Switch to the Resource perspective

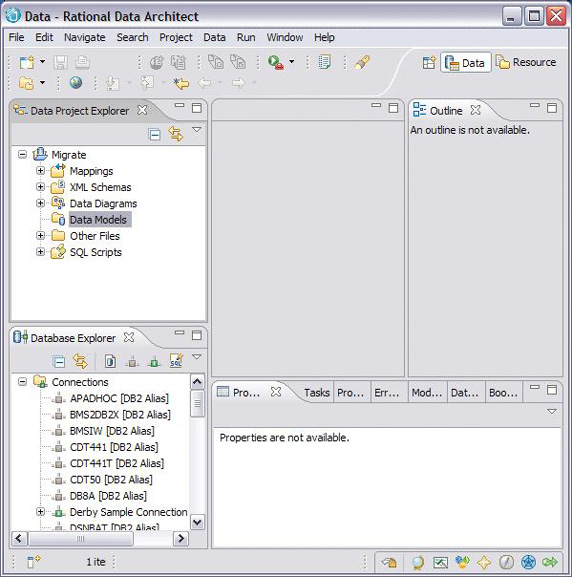[x=525, y=62]
